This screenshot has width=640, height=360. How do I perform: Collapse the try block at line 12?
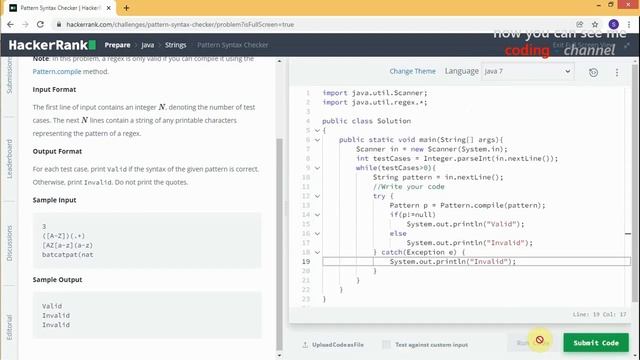pos(317,196)
